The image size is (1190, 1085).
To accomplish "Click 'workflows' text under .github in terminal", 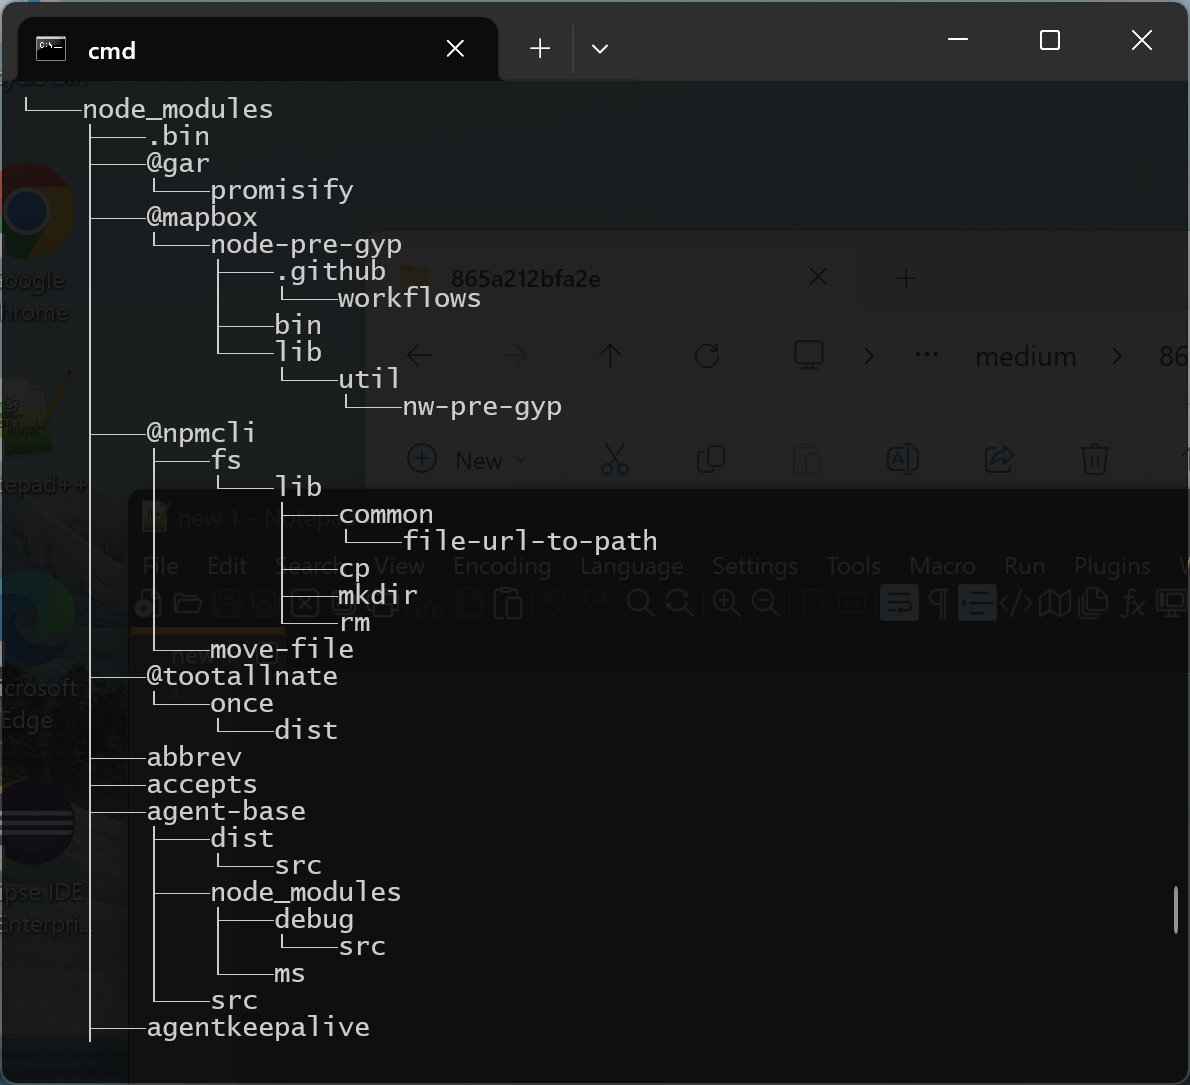I will [409, 298].
